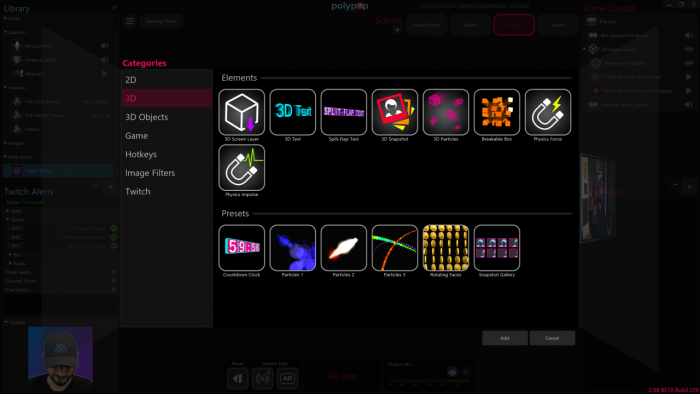This screenshot has width=700, height=394.
Task: Toggle the New Follower alert green indicator
Action: tap(113, 228)
